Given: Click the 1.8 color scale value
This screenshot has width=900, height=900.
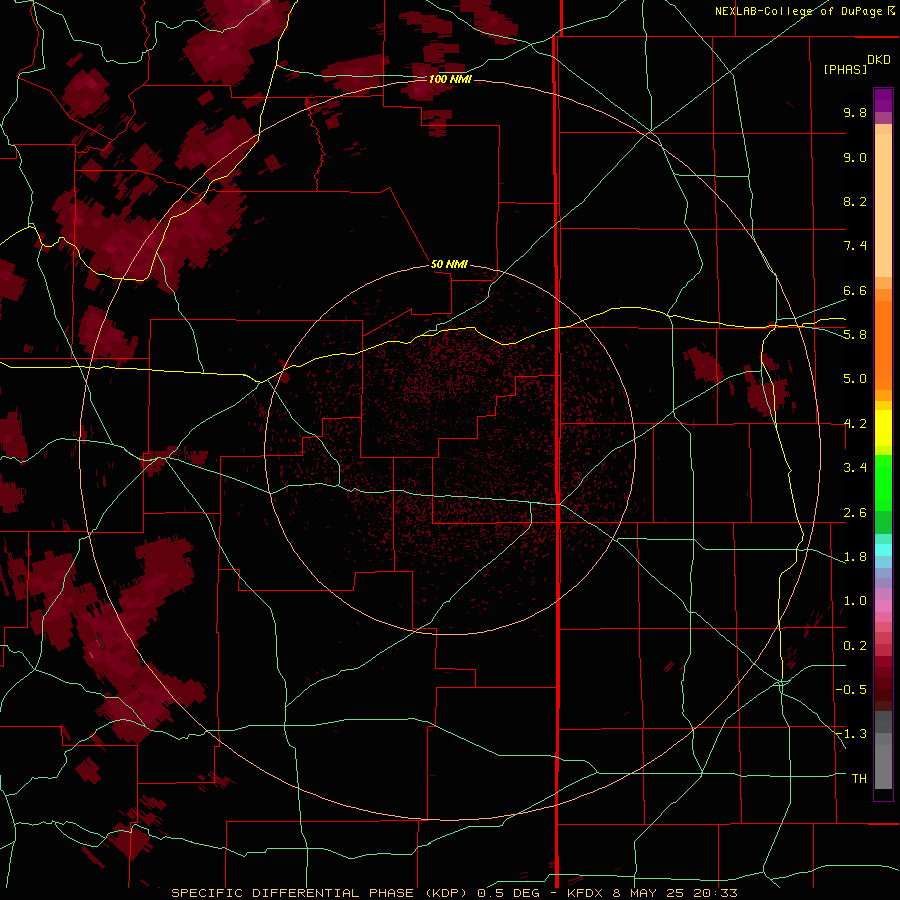Looking at the screenshot, I should point(855,557).
